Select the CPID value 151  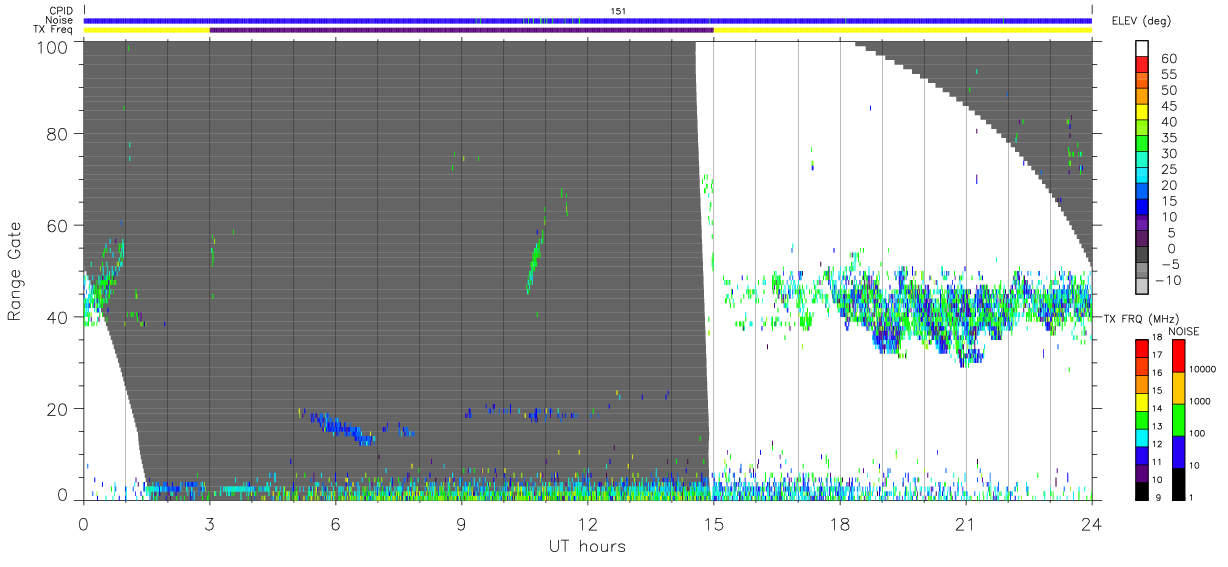click(x=617, y=11)
